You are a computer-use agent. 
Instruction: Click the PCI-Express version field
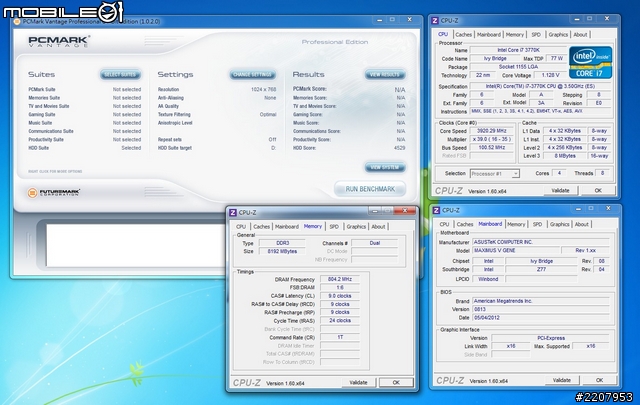551,338
